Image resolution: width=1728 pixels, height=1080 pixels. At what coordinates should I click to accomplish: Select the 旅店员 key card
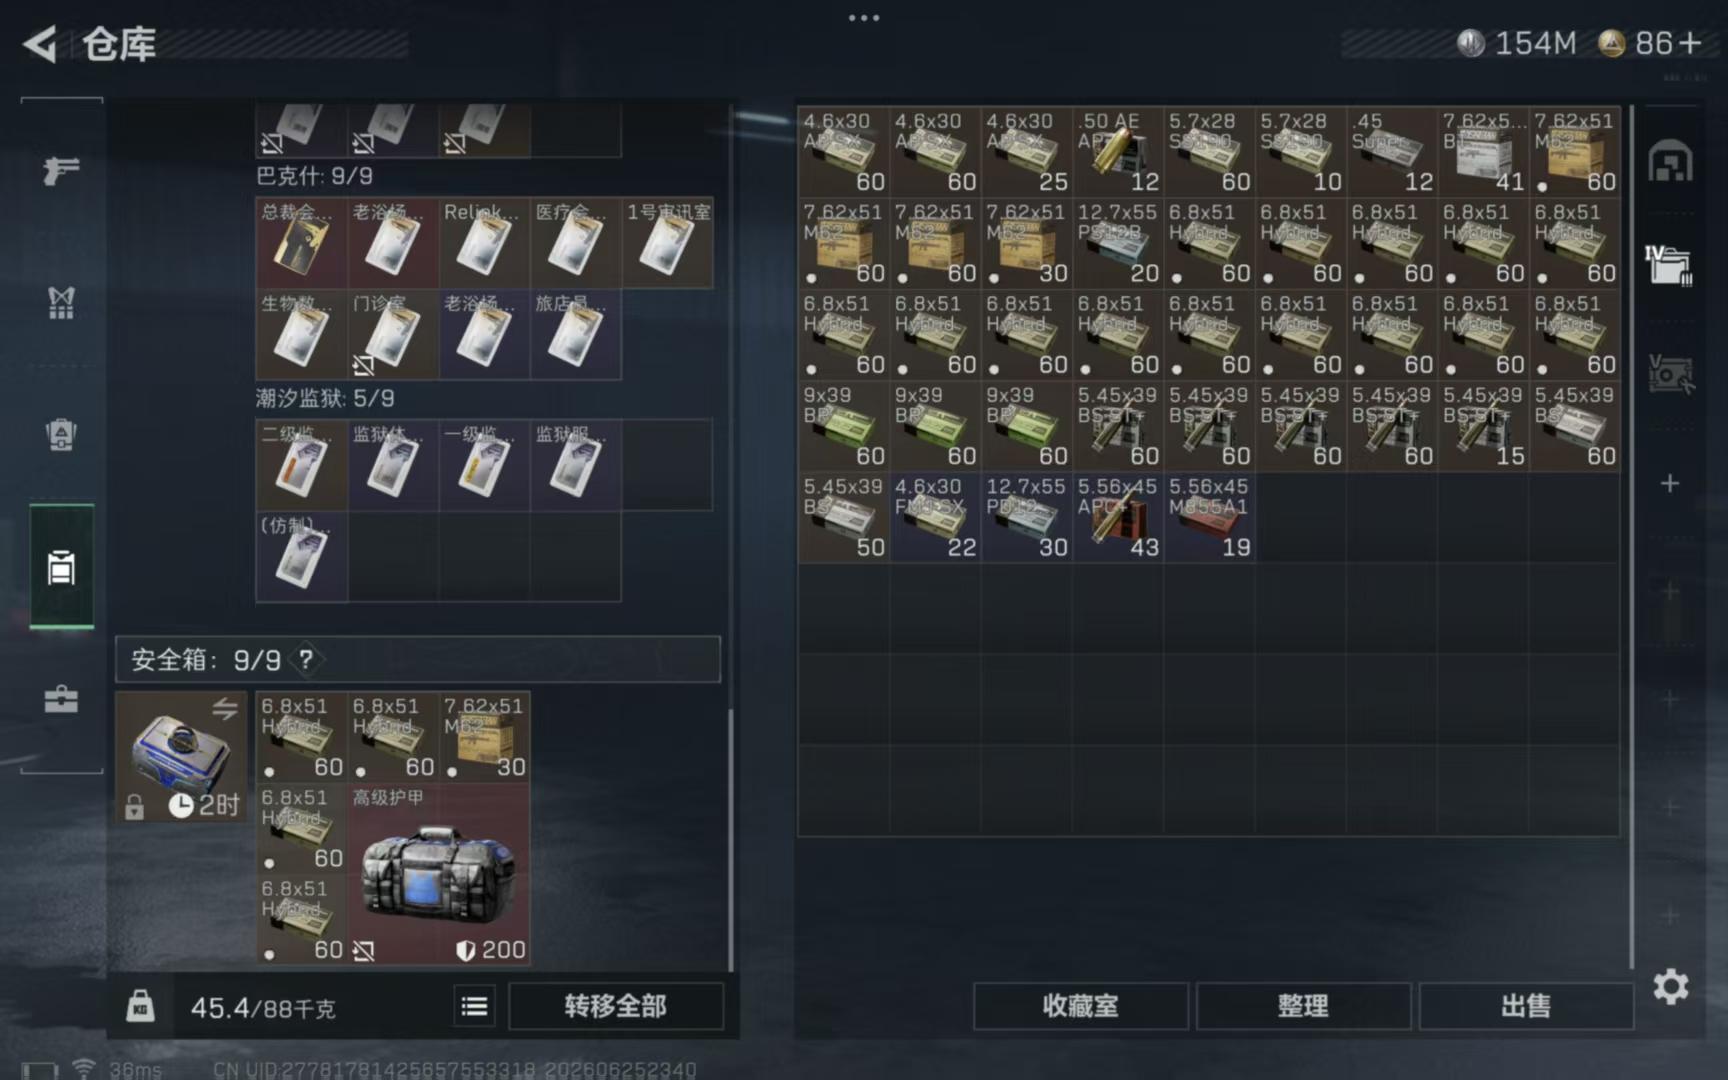click(x=576, y=334)
